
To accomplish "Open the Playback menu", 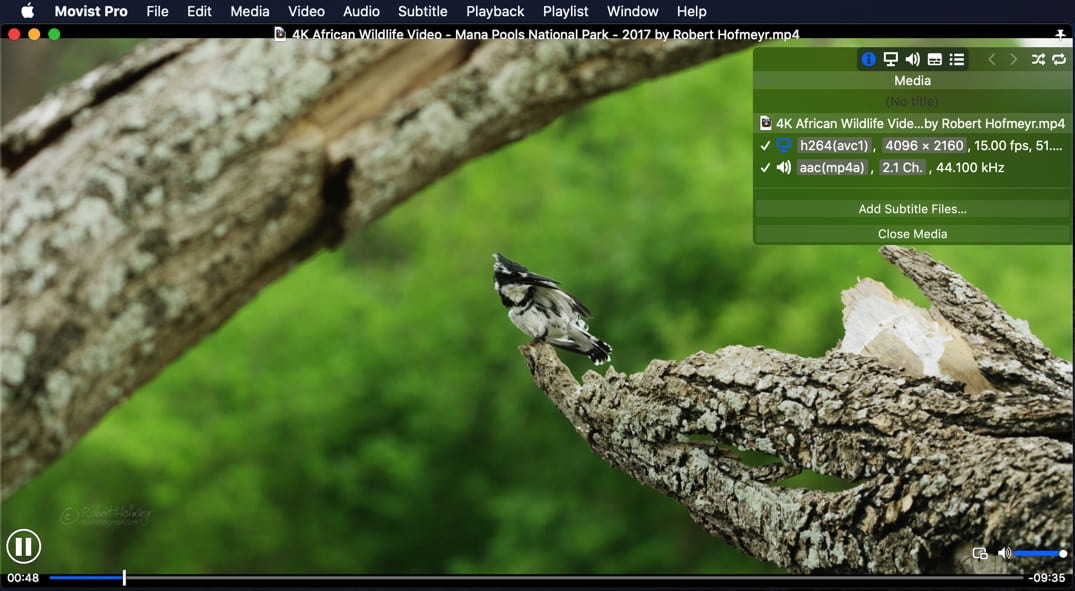I will click(495, 11).
